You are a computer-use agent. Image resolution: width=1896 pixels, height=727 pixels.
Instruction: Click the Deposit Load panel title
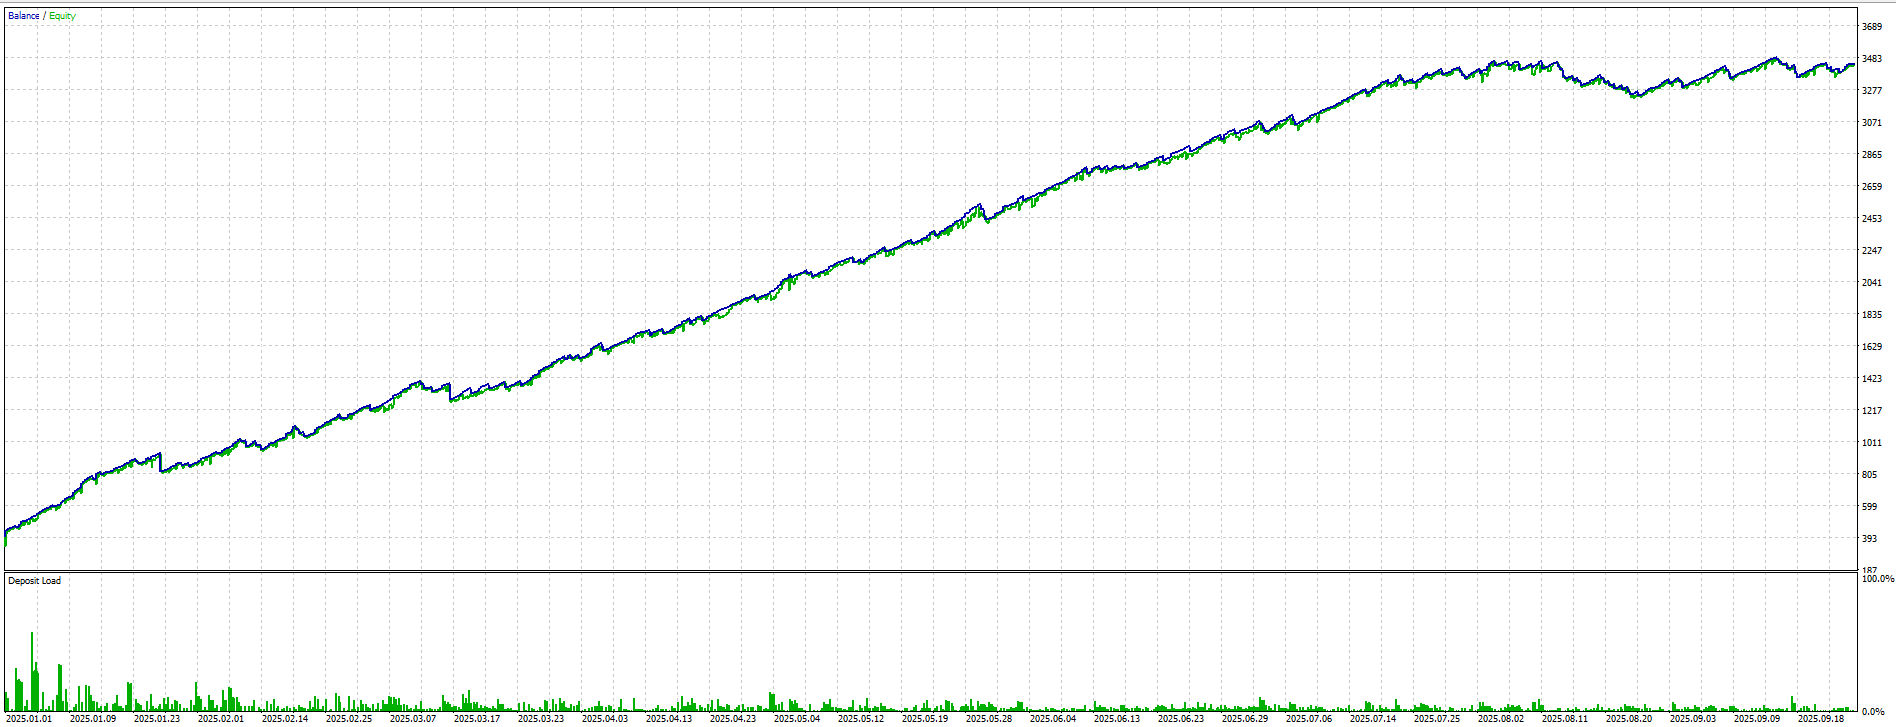point(34,581)
